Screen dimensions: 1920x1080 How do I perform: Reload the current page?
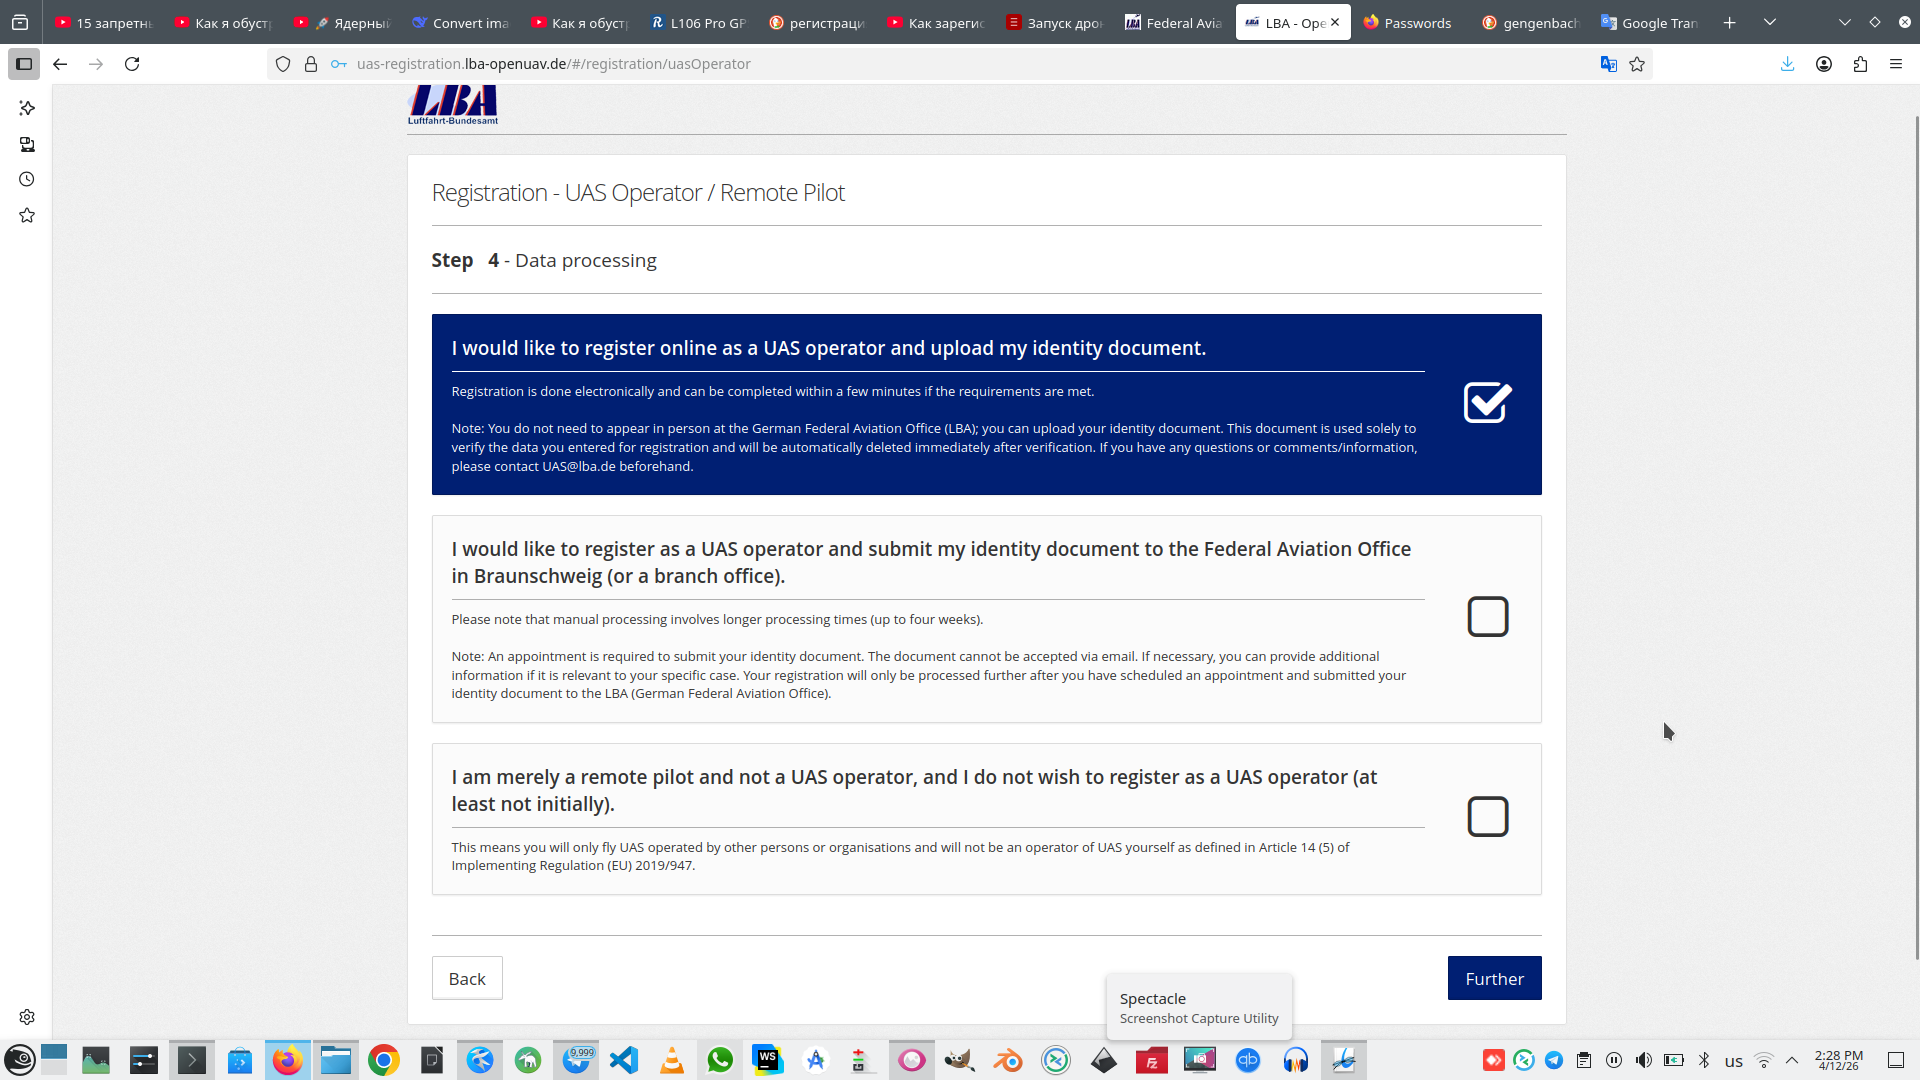coord(132,64)
